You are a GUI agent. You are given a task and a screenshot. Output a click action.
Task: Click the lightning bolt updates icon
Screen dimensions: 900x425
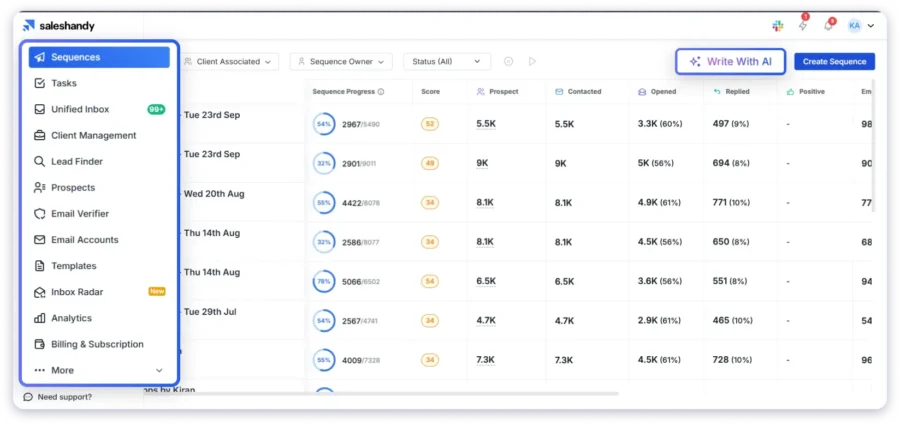[803, 25]
